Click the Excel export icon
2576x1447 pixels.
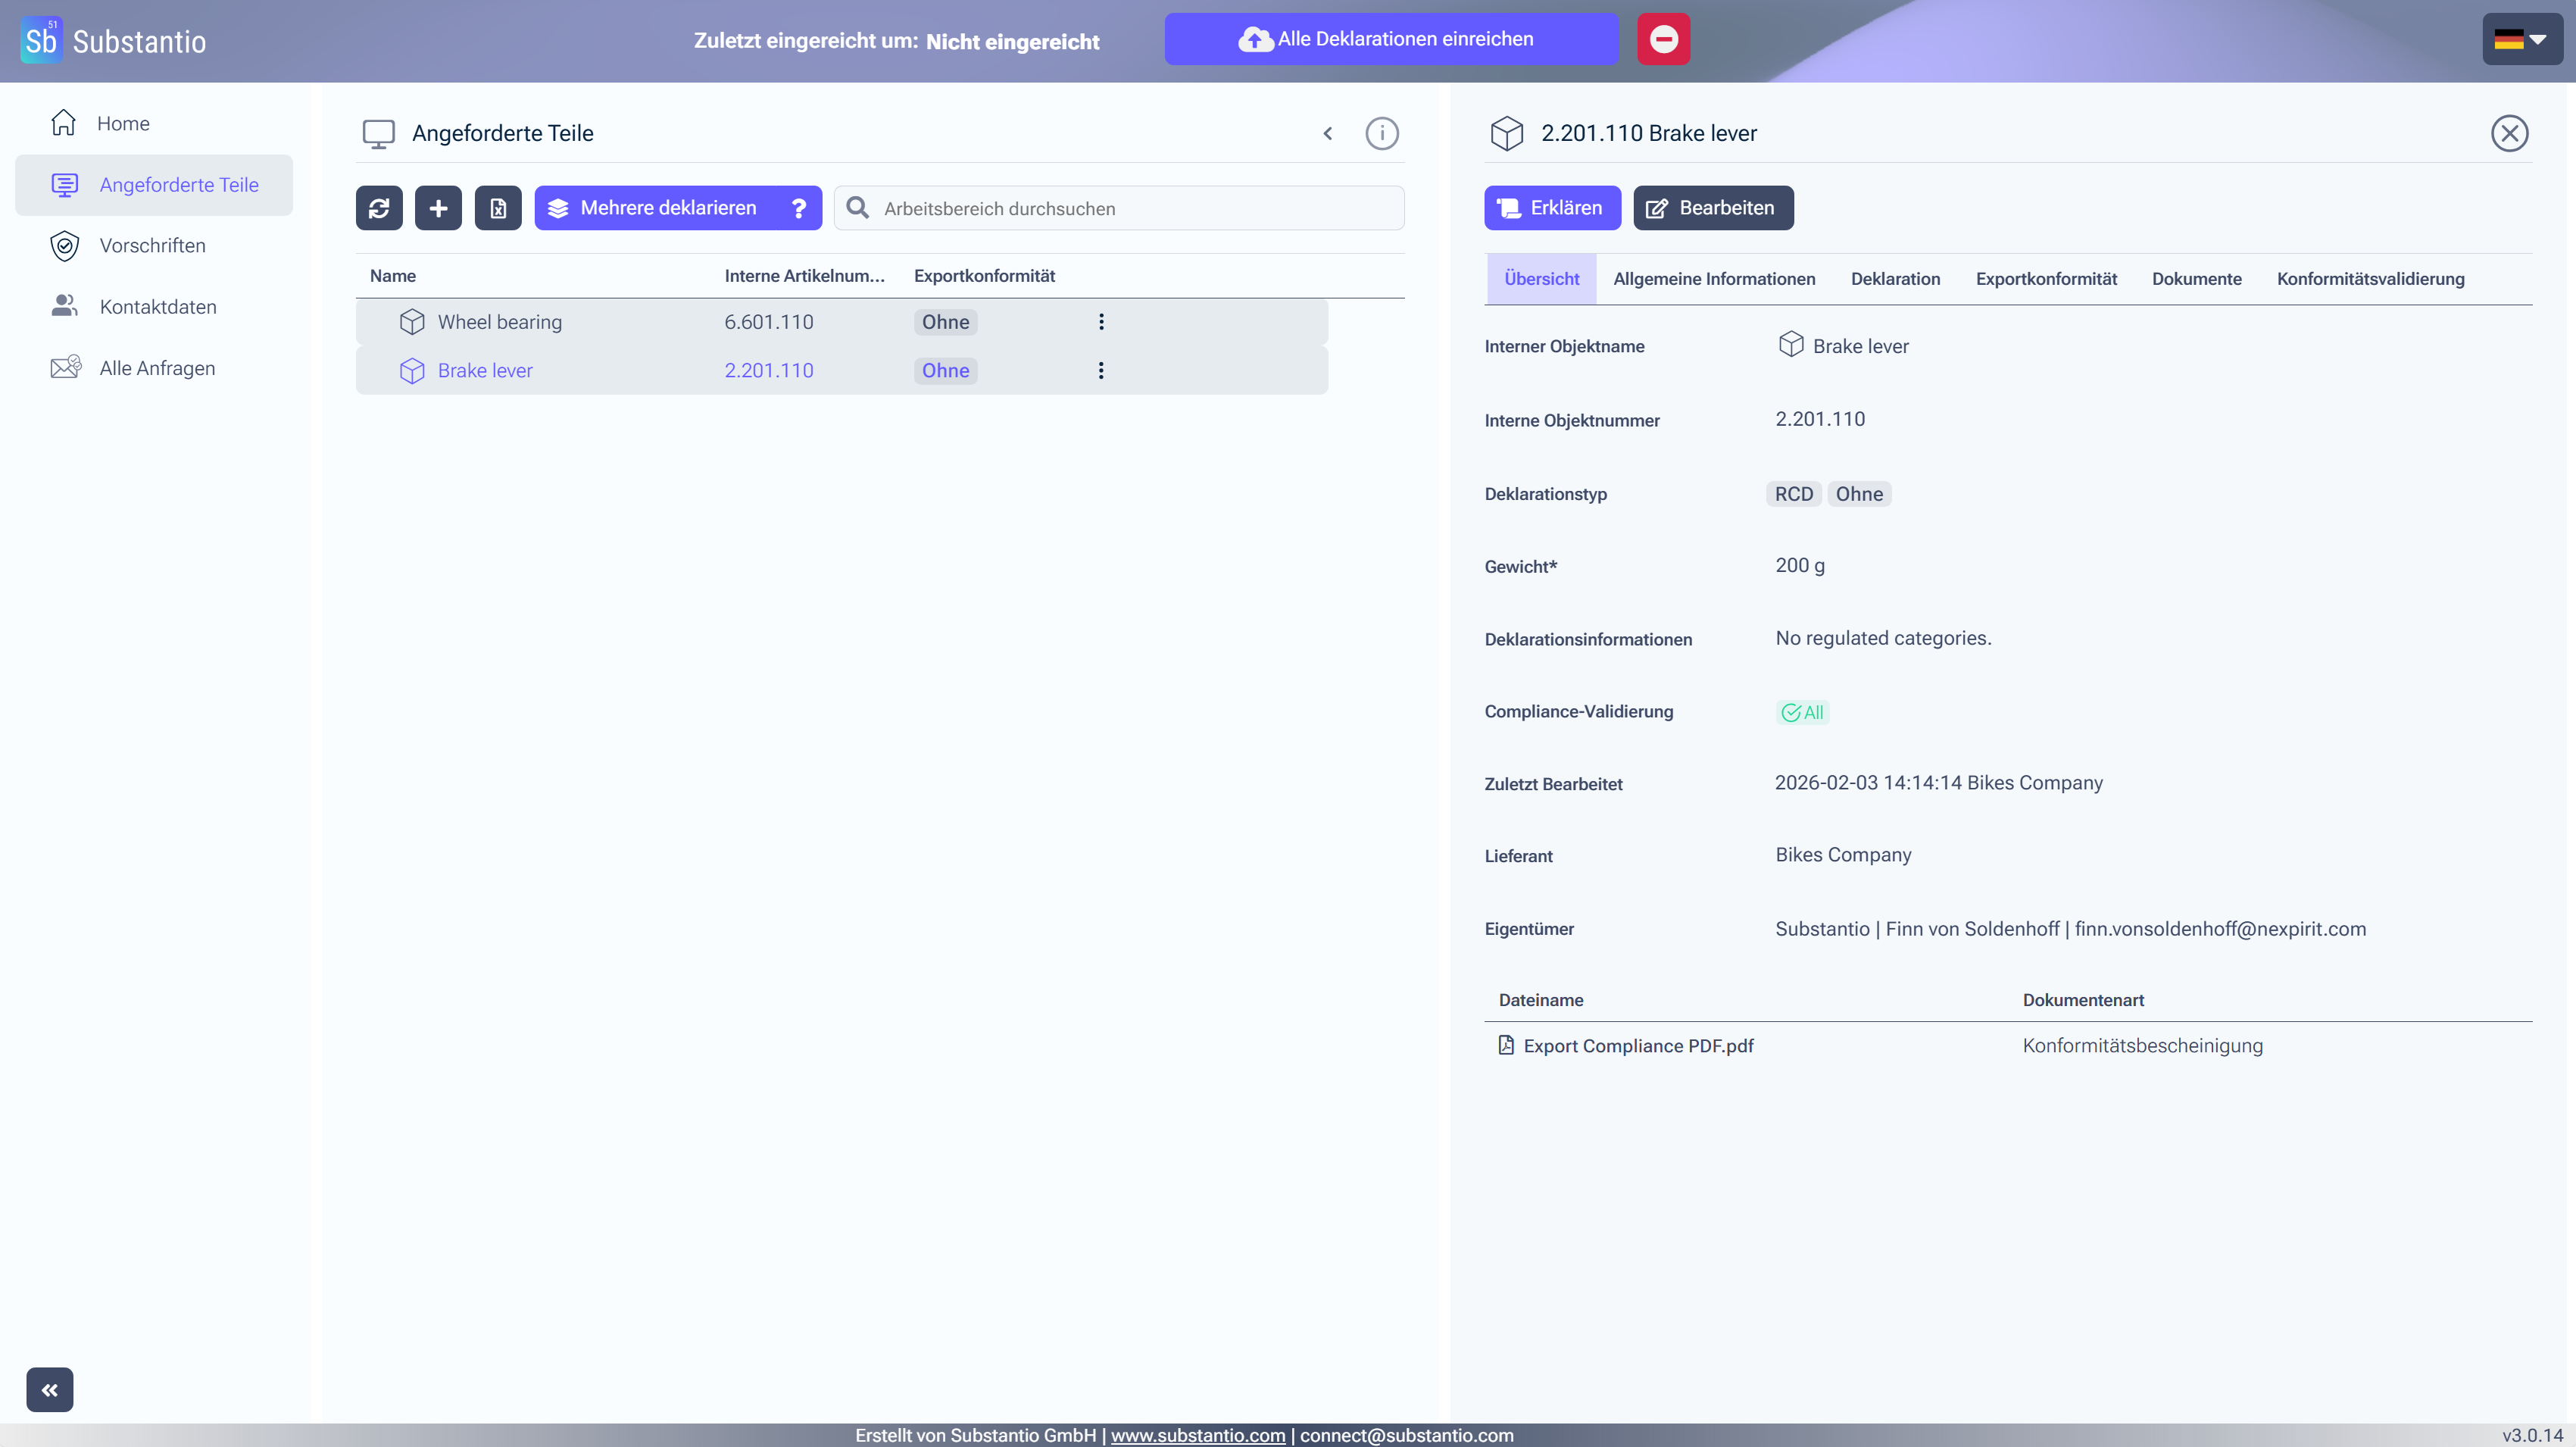(x=498, y=208)
